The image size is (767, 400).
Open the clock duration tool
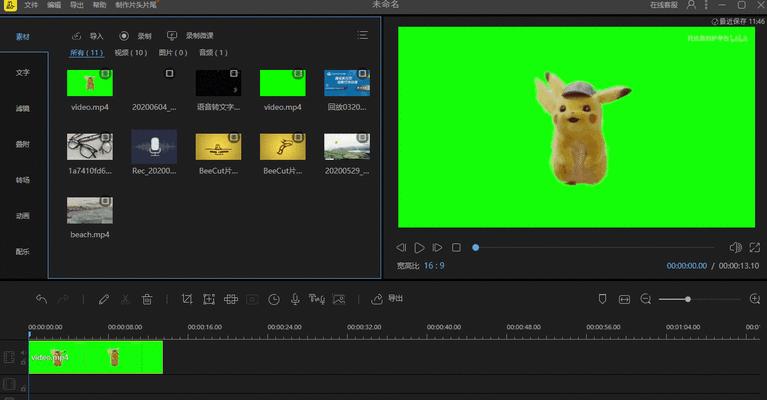tap(274, 299)
